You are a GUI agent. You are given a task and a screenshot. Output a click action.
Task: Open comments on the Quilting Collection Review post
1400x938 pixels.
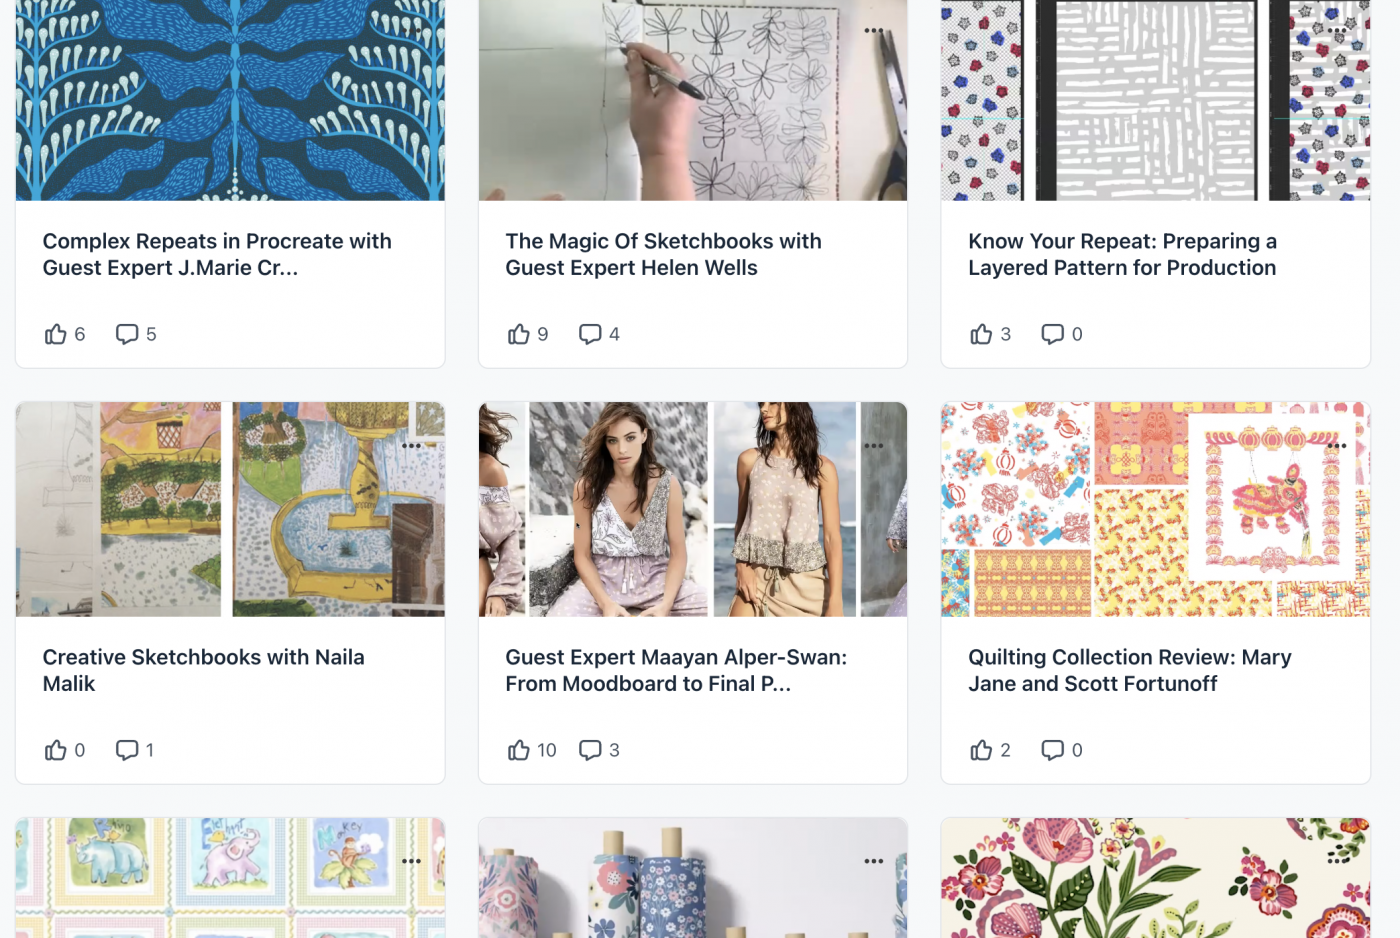click(1051, 749)
